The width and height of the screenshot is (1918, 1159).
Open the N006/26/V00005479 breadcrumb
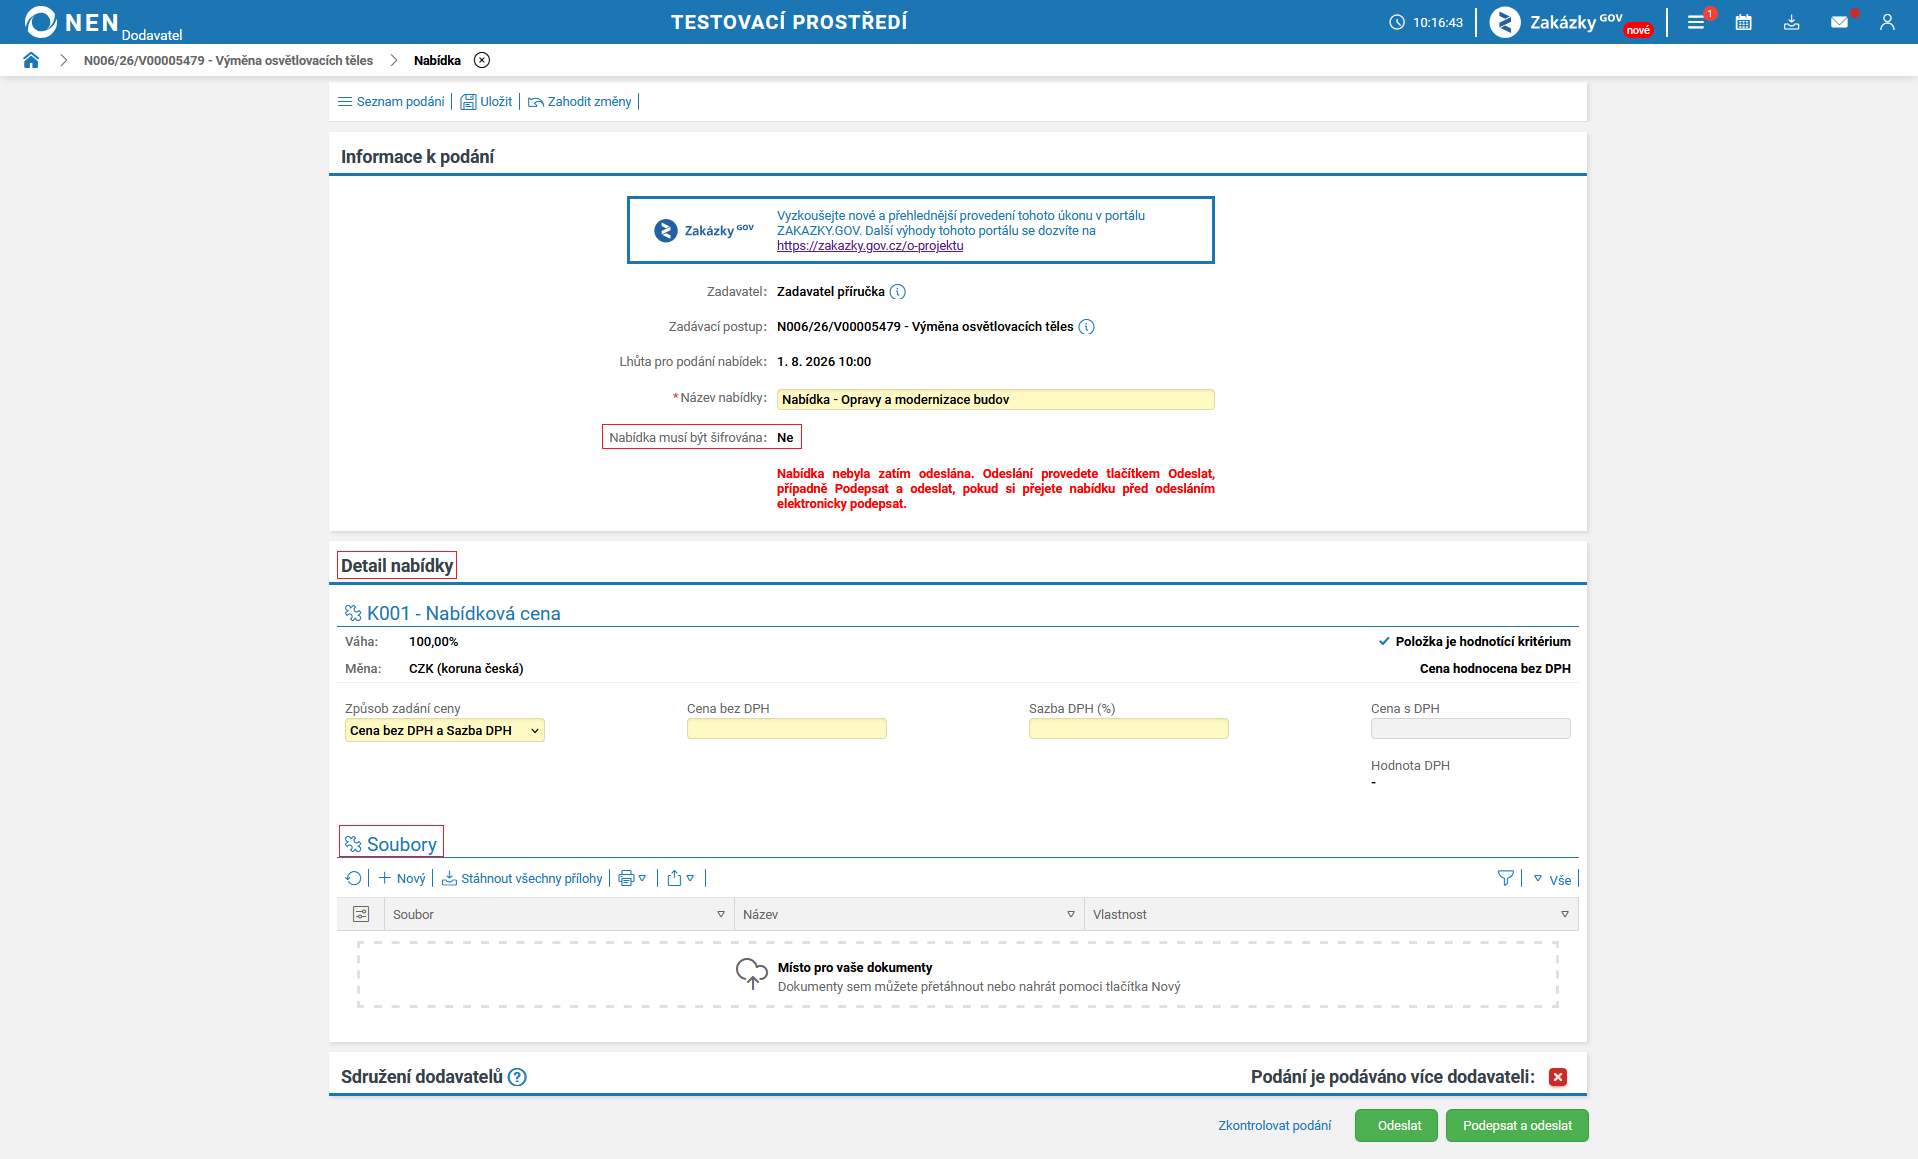point(228,60)
